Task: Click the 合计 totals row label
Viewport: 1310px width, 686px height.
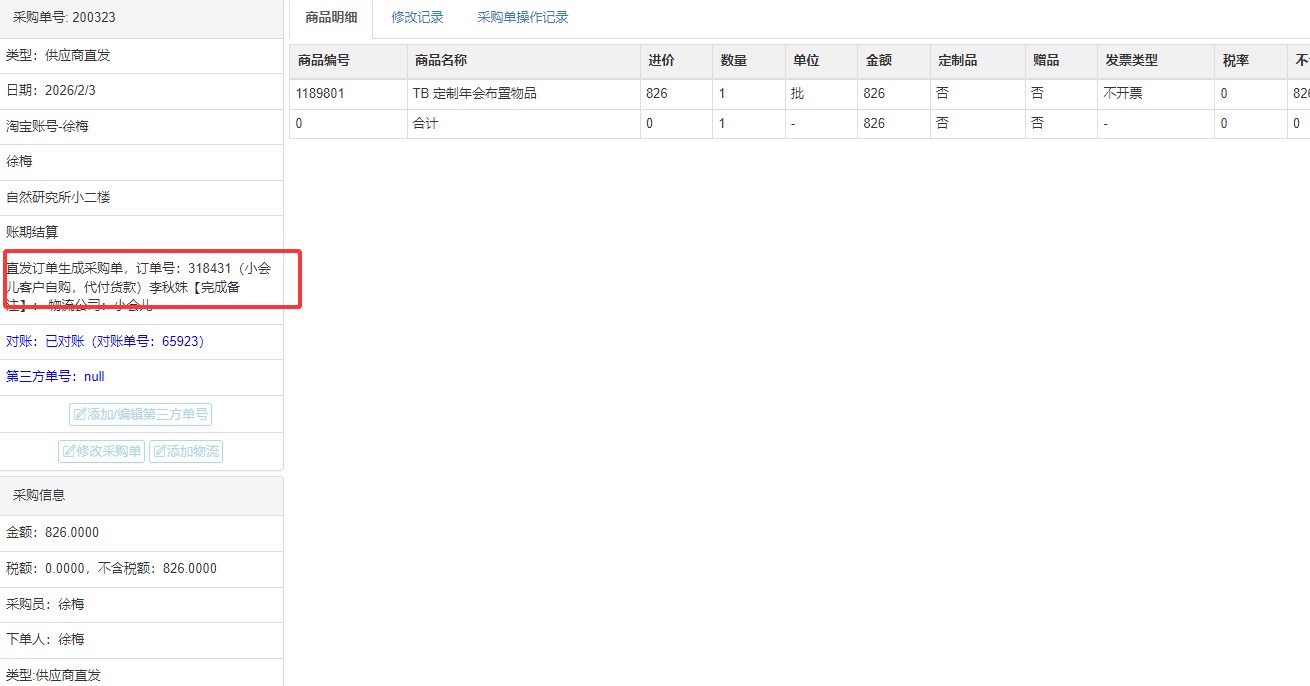Action: tap(425, 124)
